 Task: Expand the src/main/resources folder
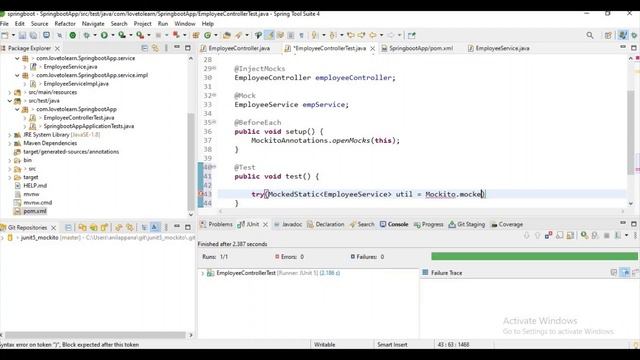[x=9, y=92]
